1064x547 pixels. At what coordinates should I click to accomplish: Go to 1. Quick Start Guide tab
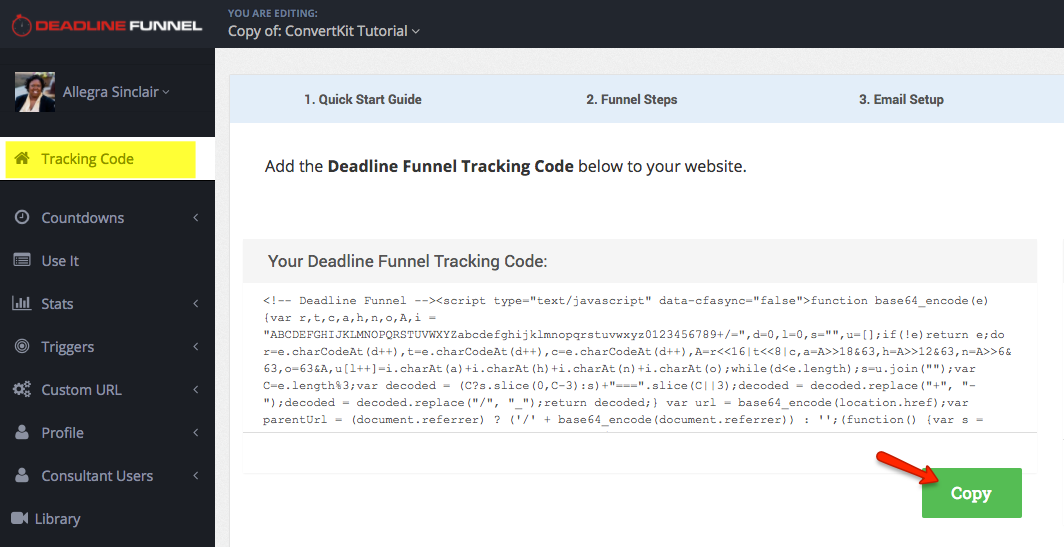pos(362,99)
